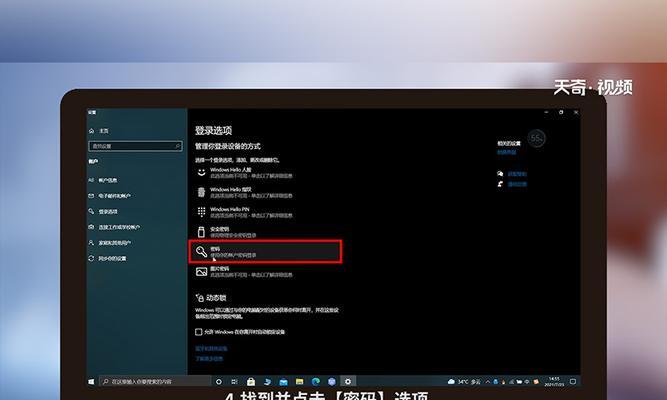
Task: Open the Account info (帐户信息) section
Action: click(103, 180)
